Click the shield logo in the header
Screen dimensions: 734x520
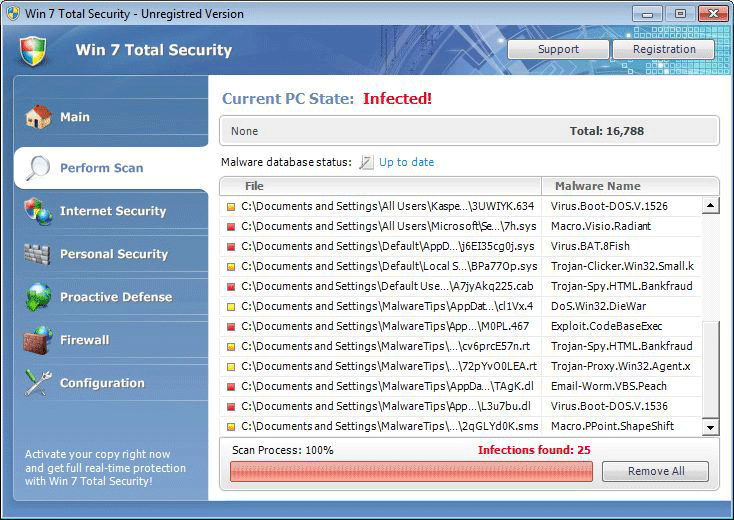(34, 50)
